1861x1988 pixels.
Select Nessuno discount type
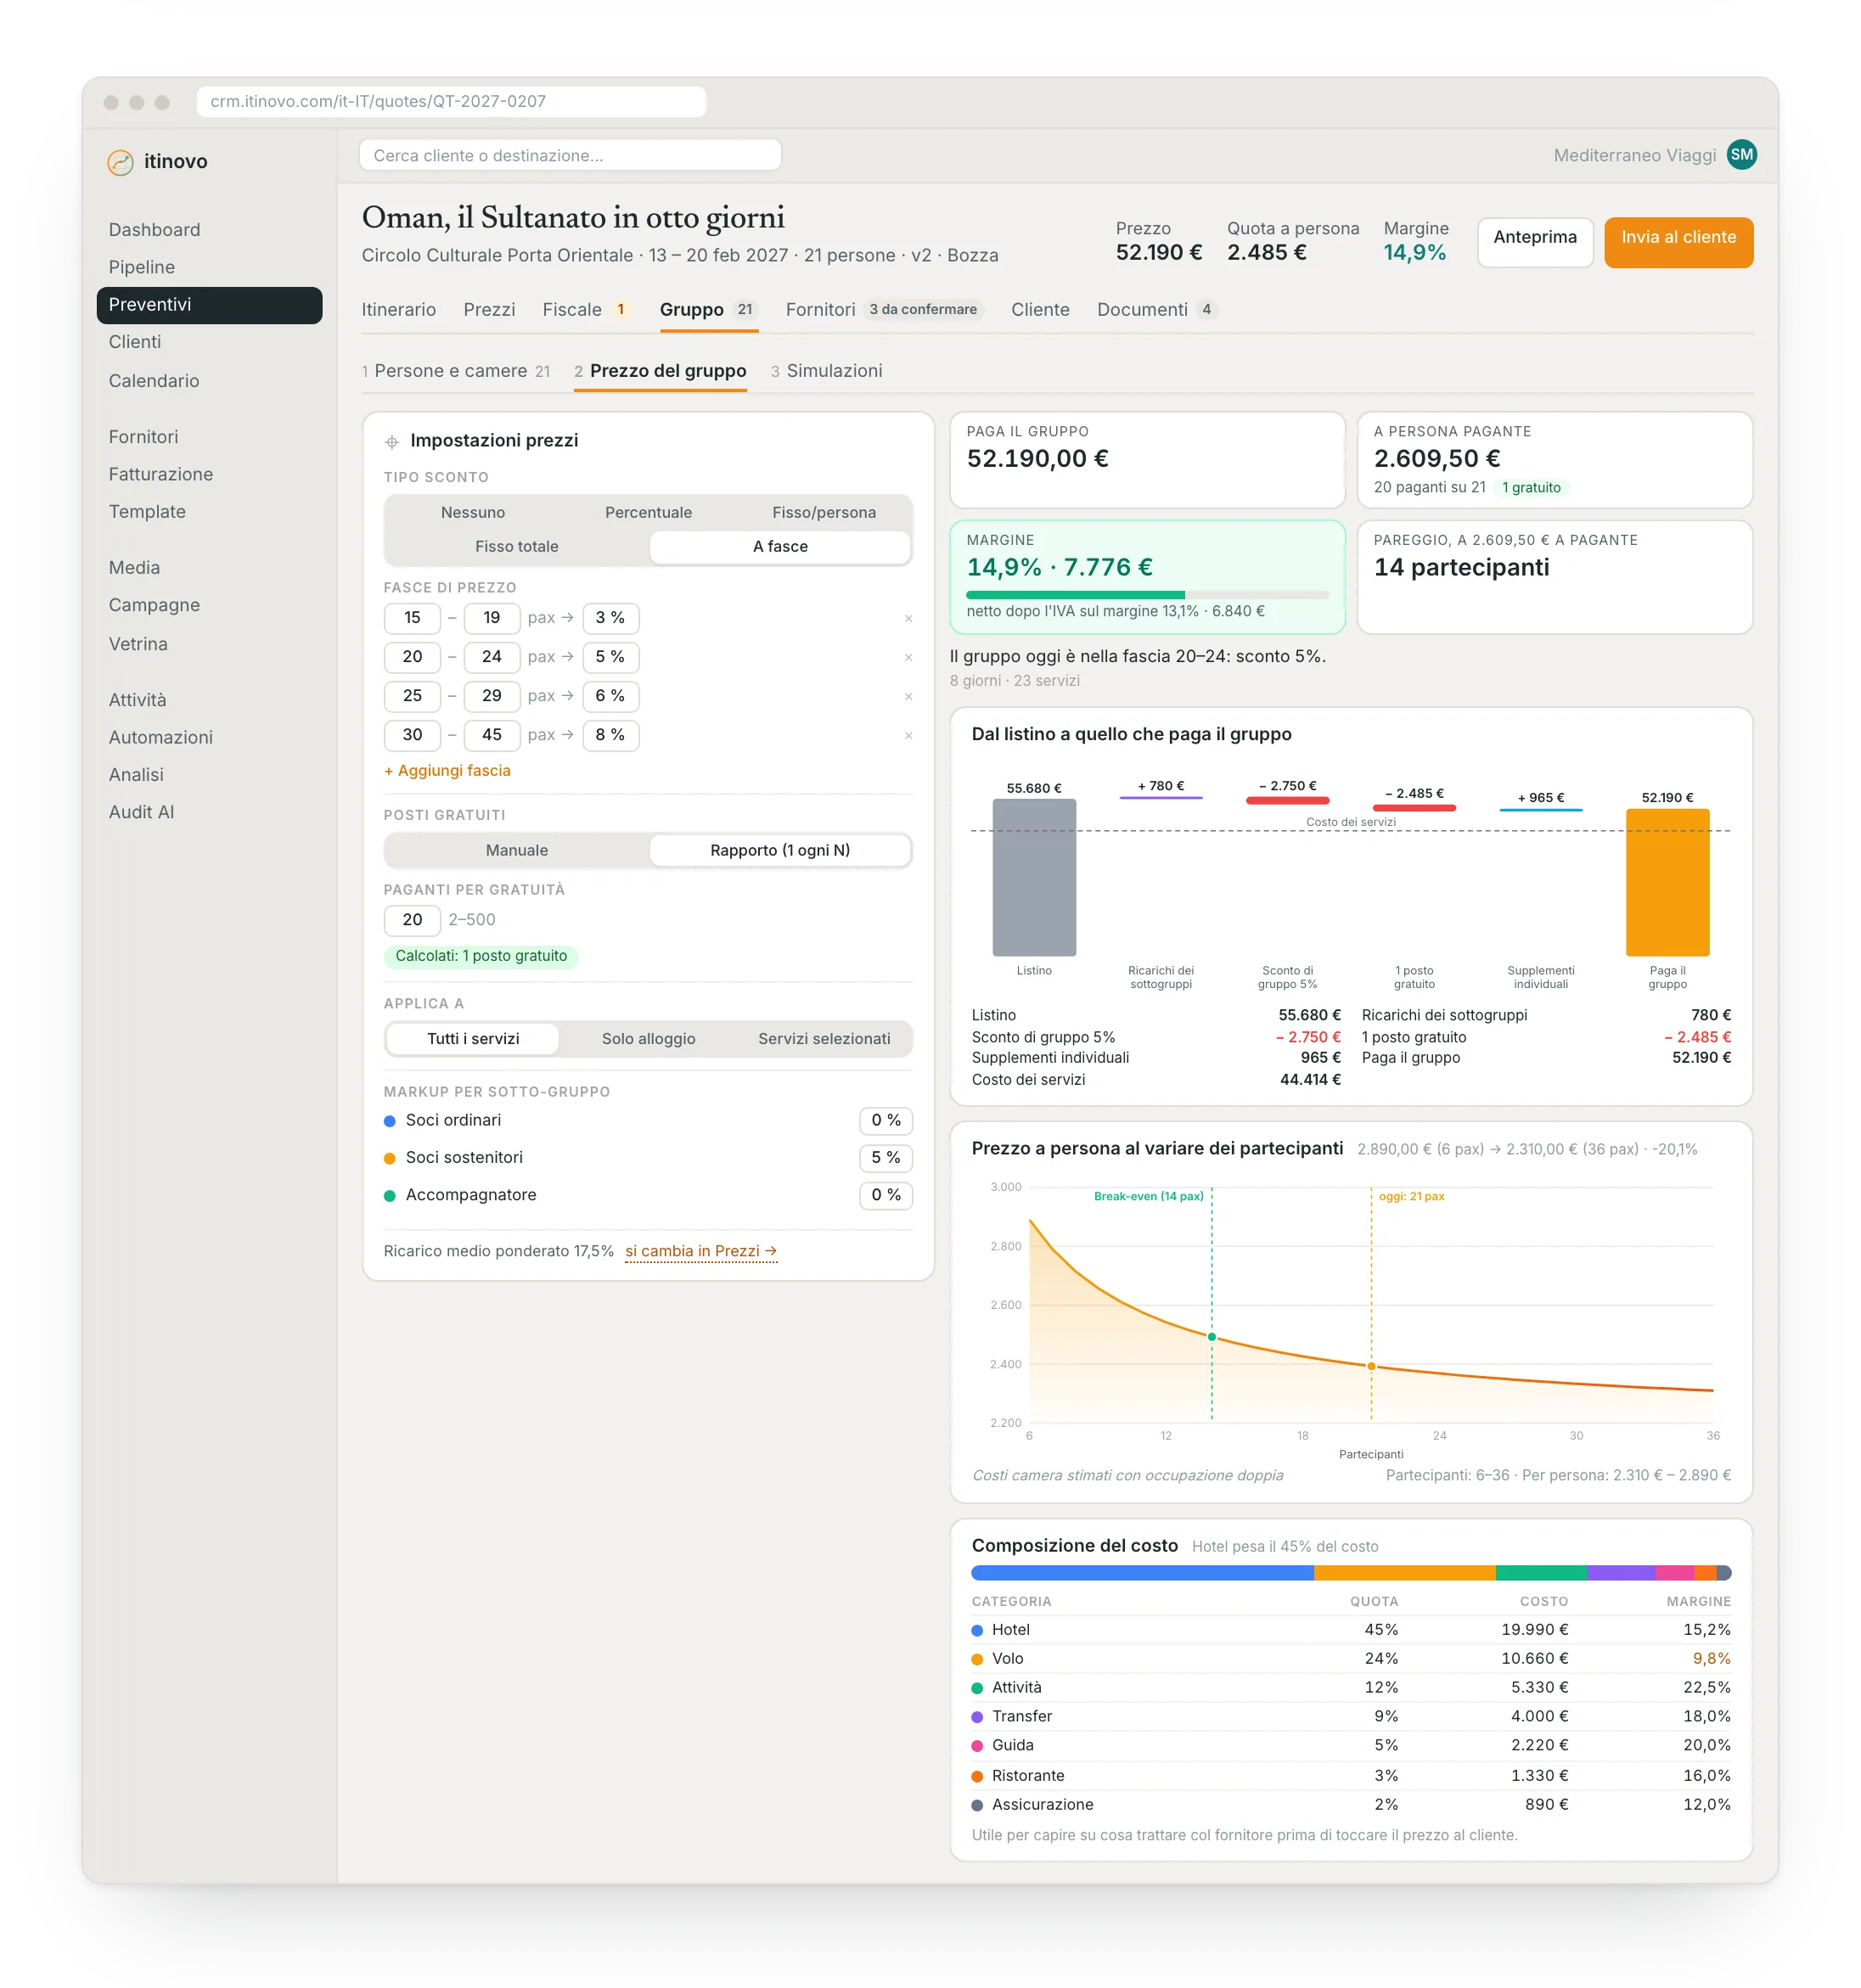click(473, 513)
